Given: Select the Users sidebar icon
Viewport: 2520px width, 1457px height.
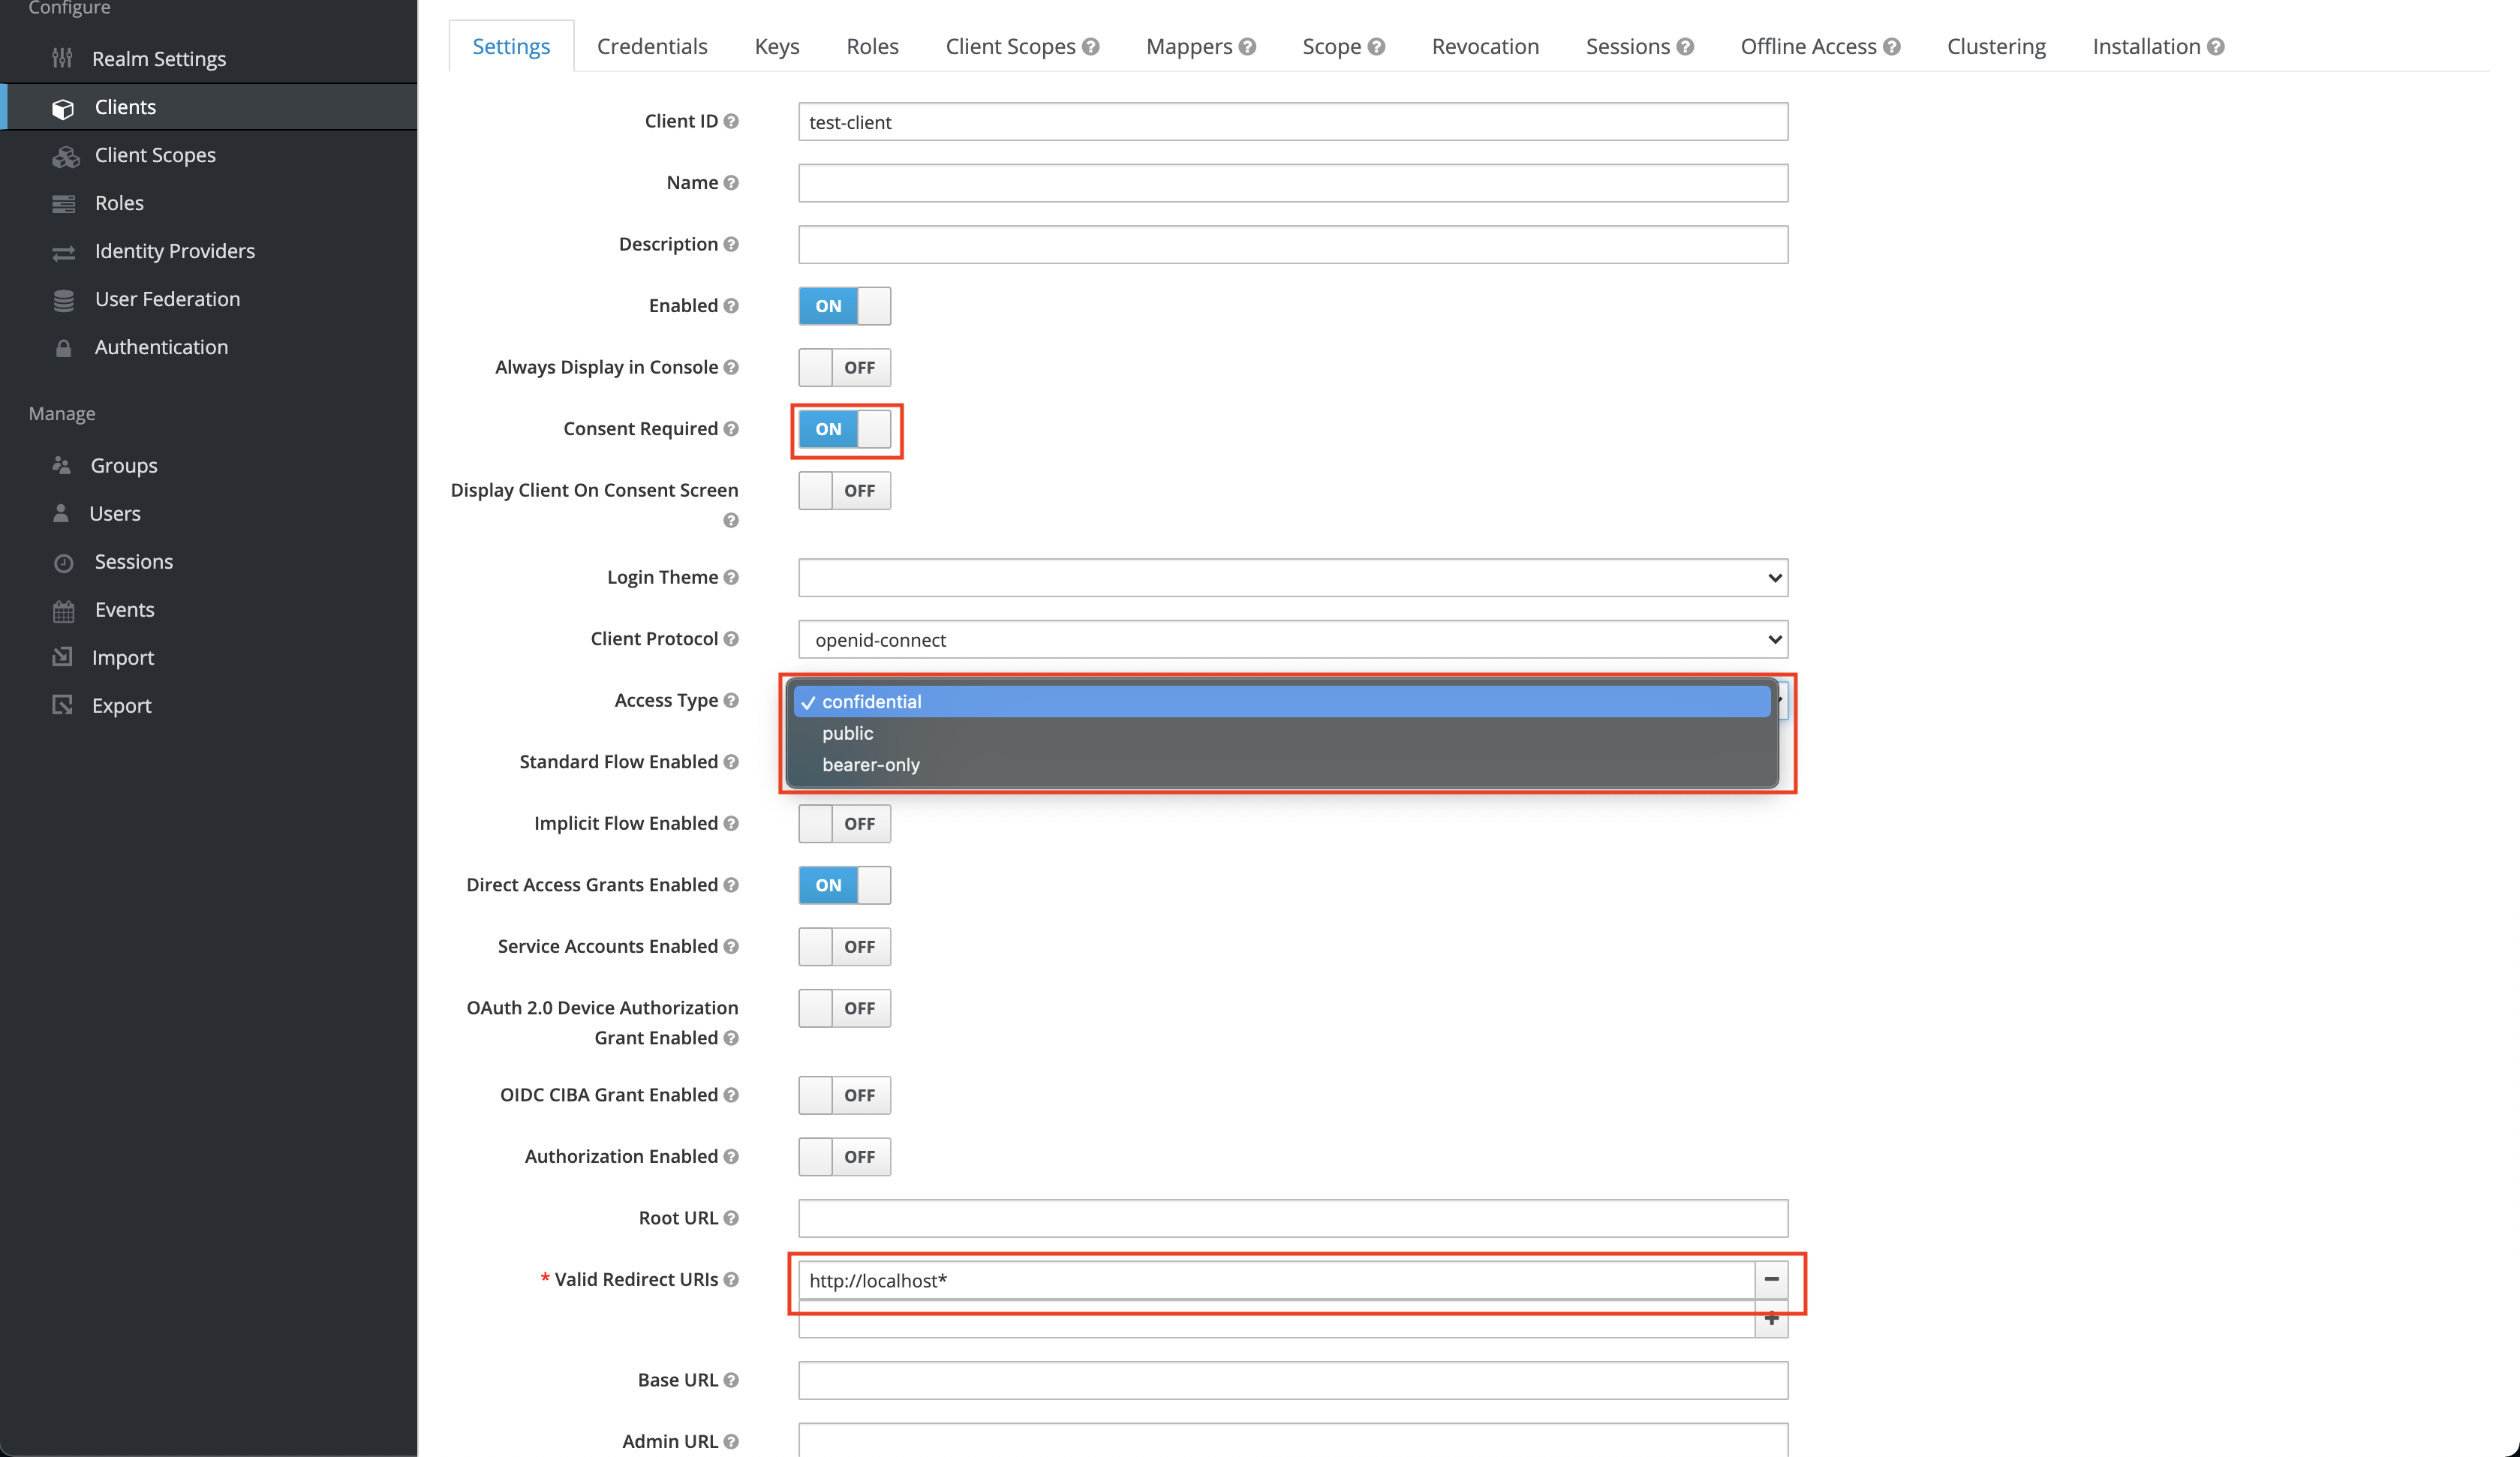Looking at the screenshot, I should click(62, 513).
